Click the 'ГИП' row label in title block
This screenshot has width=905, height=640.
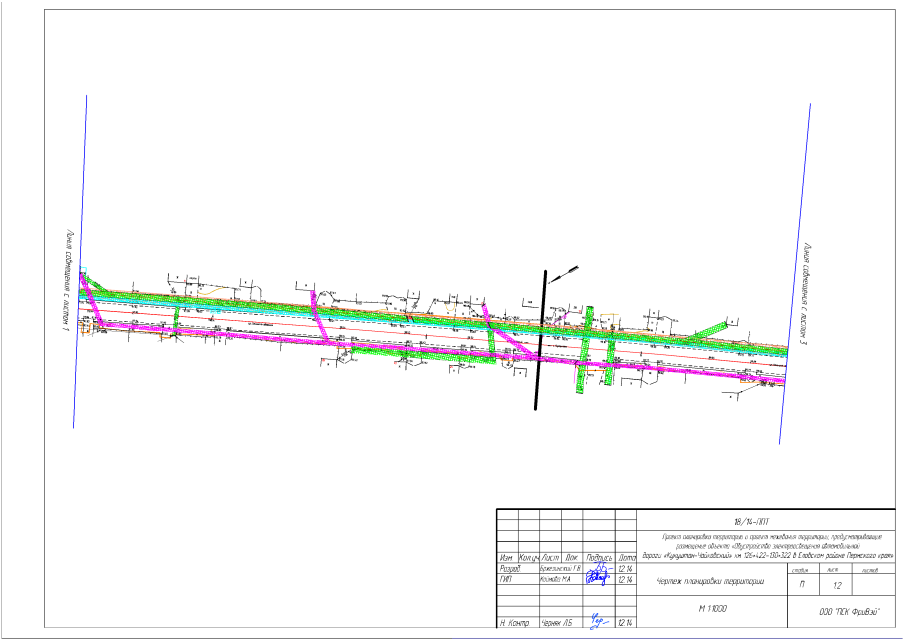pos(506,578)
